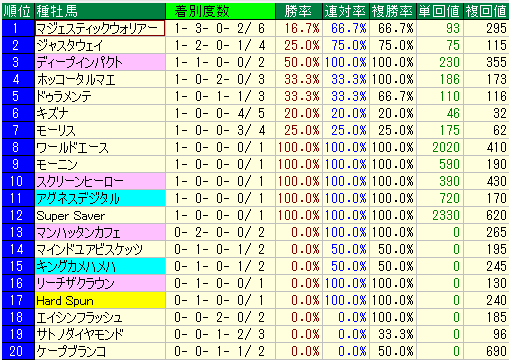Click rank number 17 cell
This screenshot has width=509, height=360.
(x=18, y=300)
